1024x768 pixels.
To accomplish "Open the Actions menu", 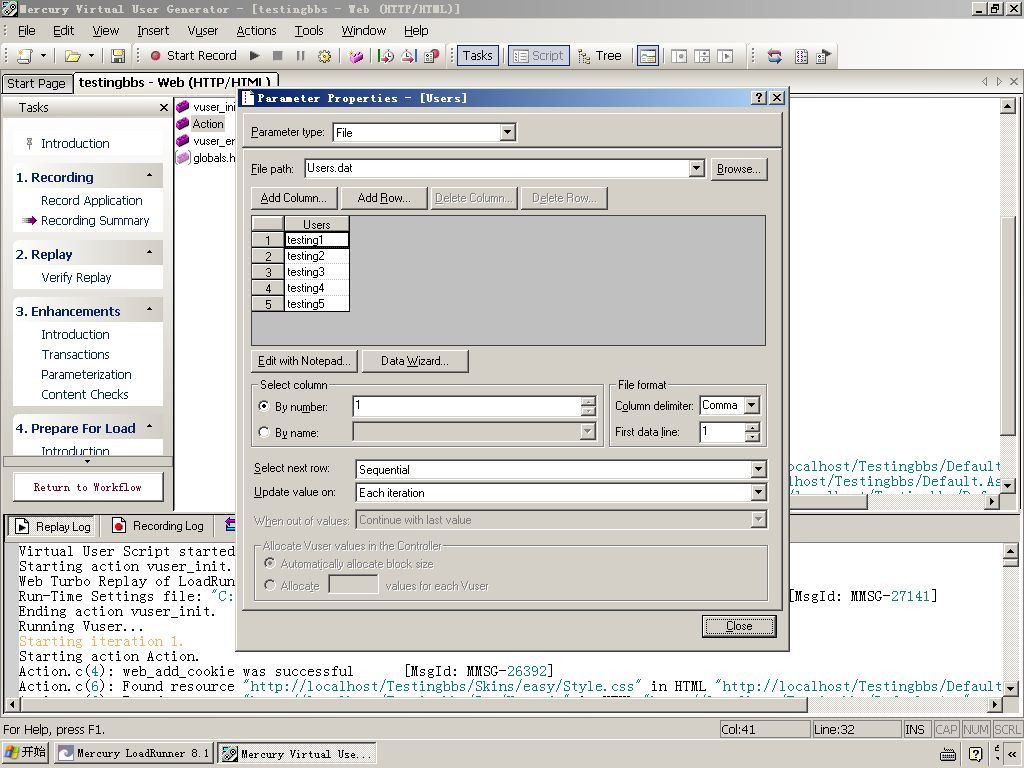I will point(256,31).
